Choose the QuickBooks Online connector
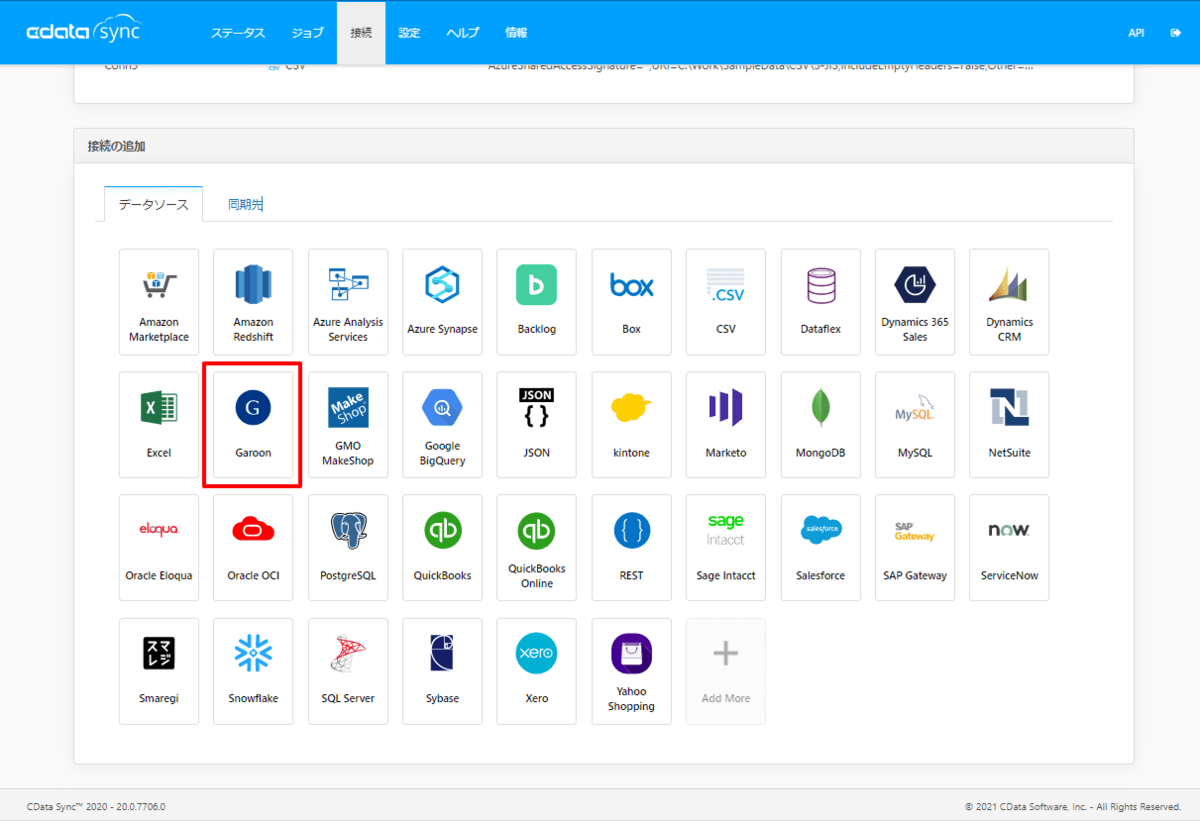Screen dimensions: 1200x821 click(x=537, y=548)
